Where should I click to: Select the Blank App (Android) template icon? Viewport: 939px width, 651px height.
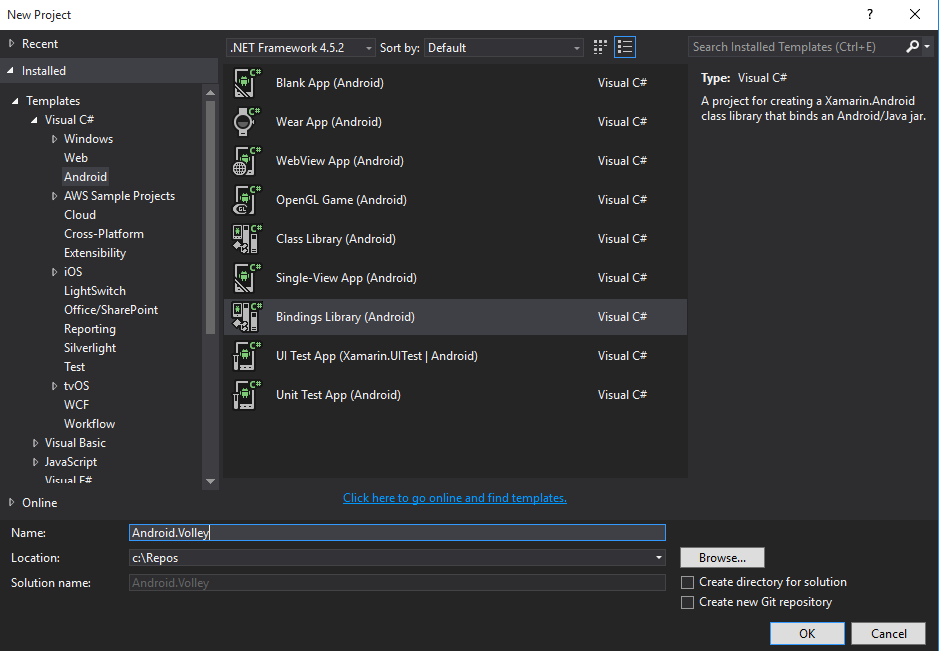(x=247, y=82)
